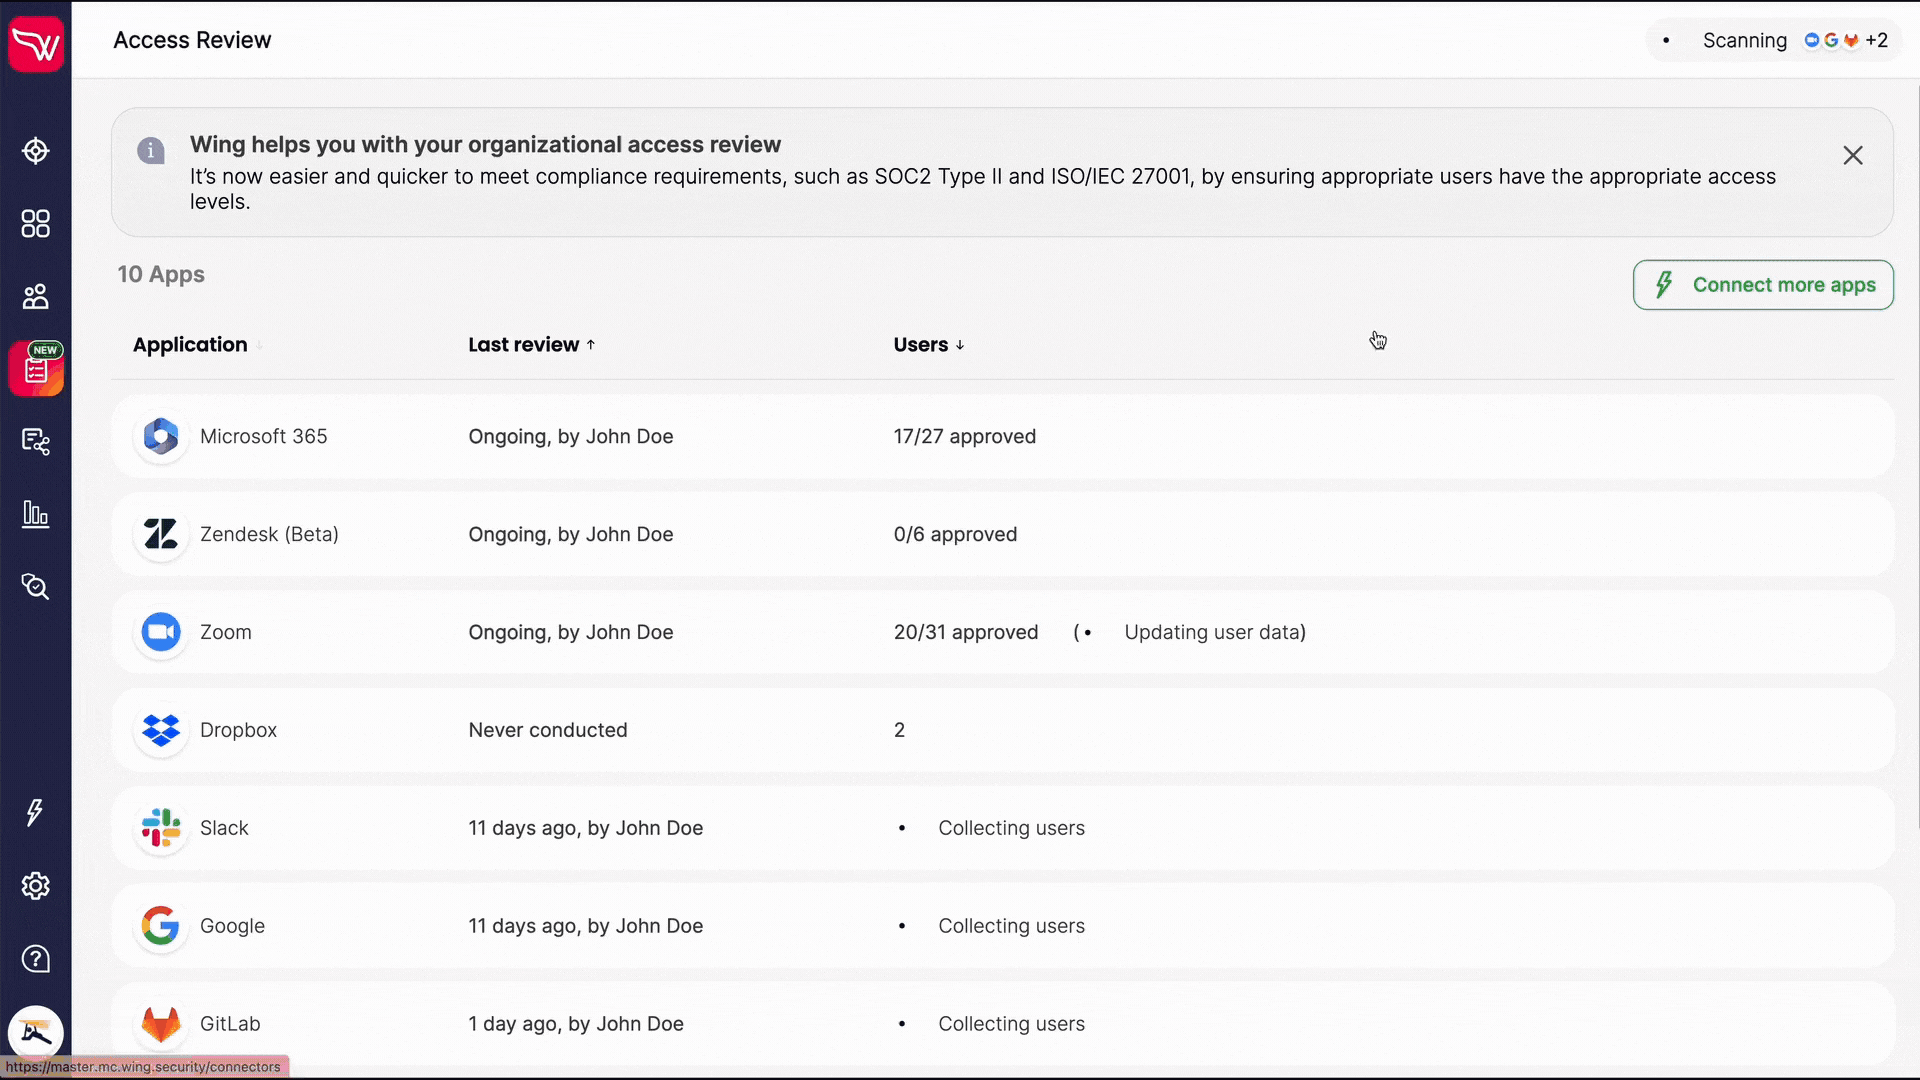
Task: Click '1 day ago, by John Doe'
Action: coord(576,1025)
